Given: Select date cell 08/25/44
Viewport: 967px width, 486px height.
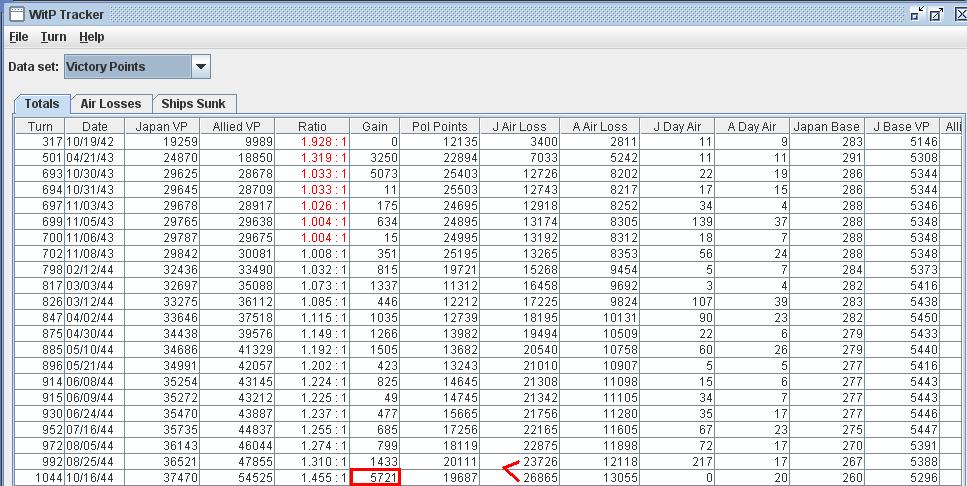Looking at the screenshot, I should coord(94,462).
